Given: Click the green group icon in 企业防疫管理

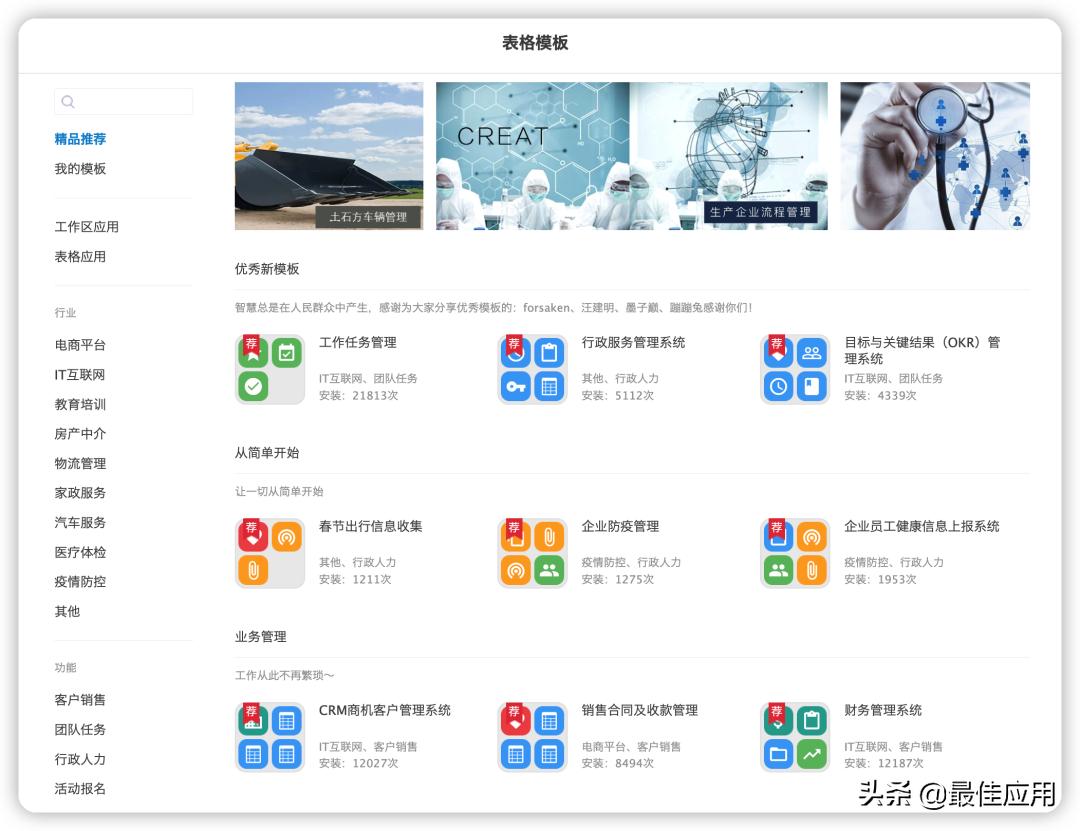Looking at the screenshot, I should [546, 569].
